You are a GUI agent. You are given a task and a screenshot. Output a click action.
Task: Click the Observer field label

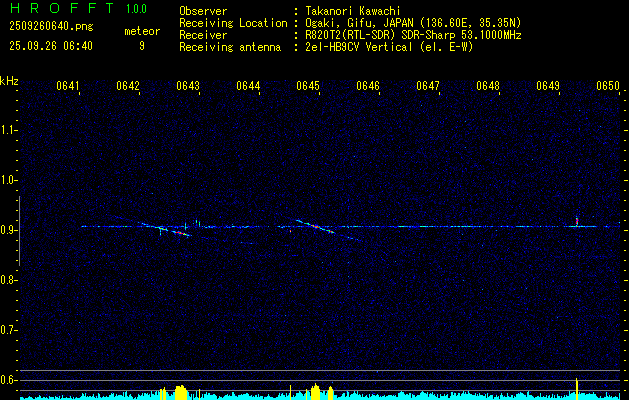[203, 11]
